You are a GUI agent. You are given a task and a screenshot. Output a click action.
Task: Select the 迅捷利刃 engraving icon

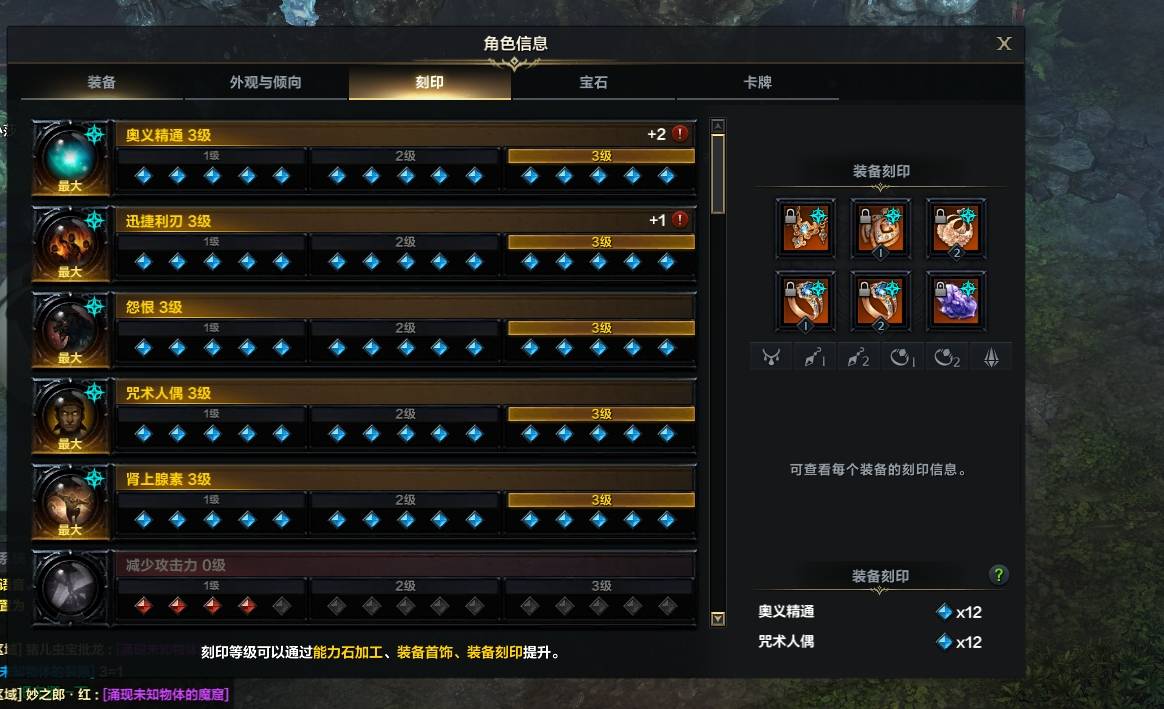[71, 244]
